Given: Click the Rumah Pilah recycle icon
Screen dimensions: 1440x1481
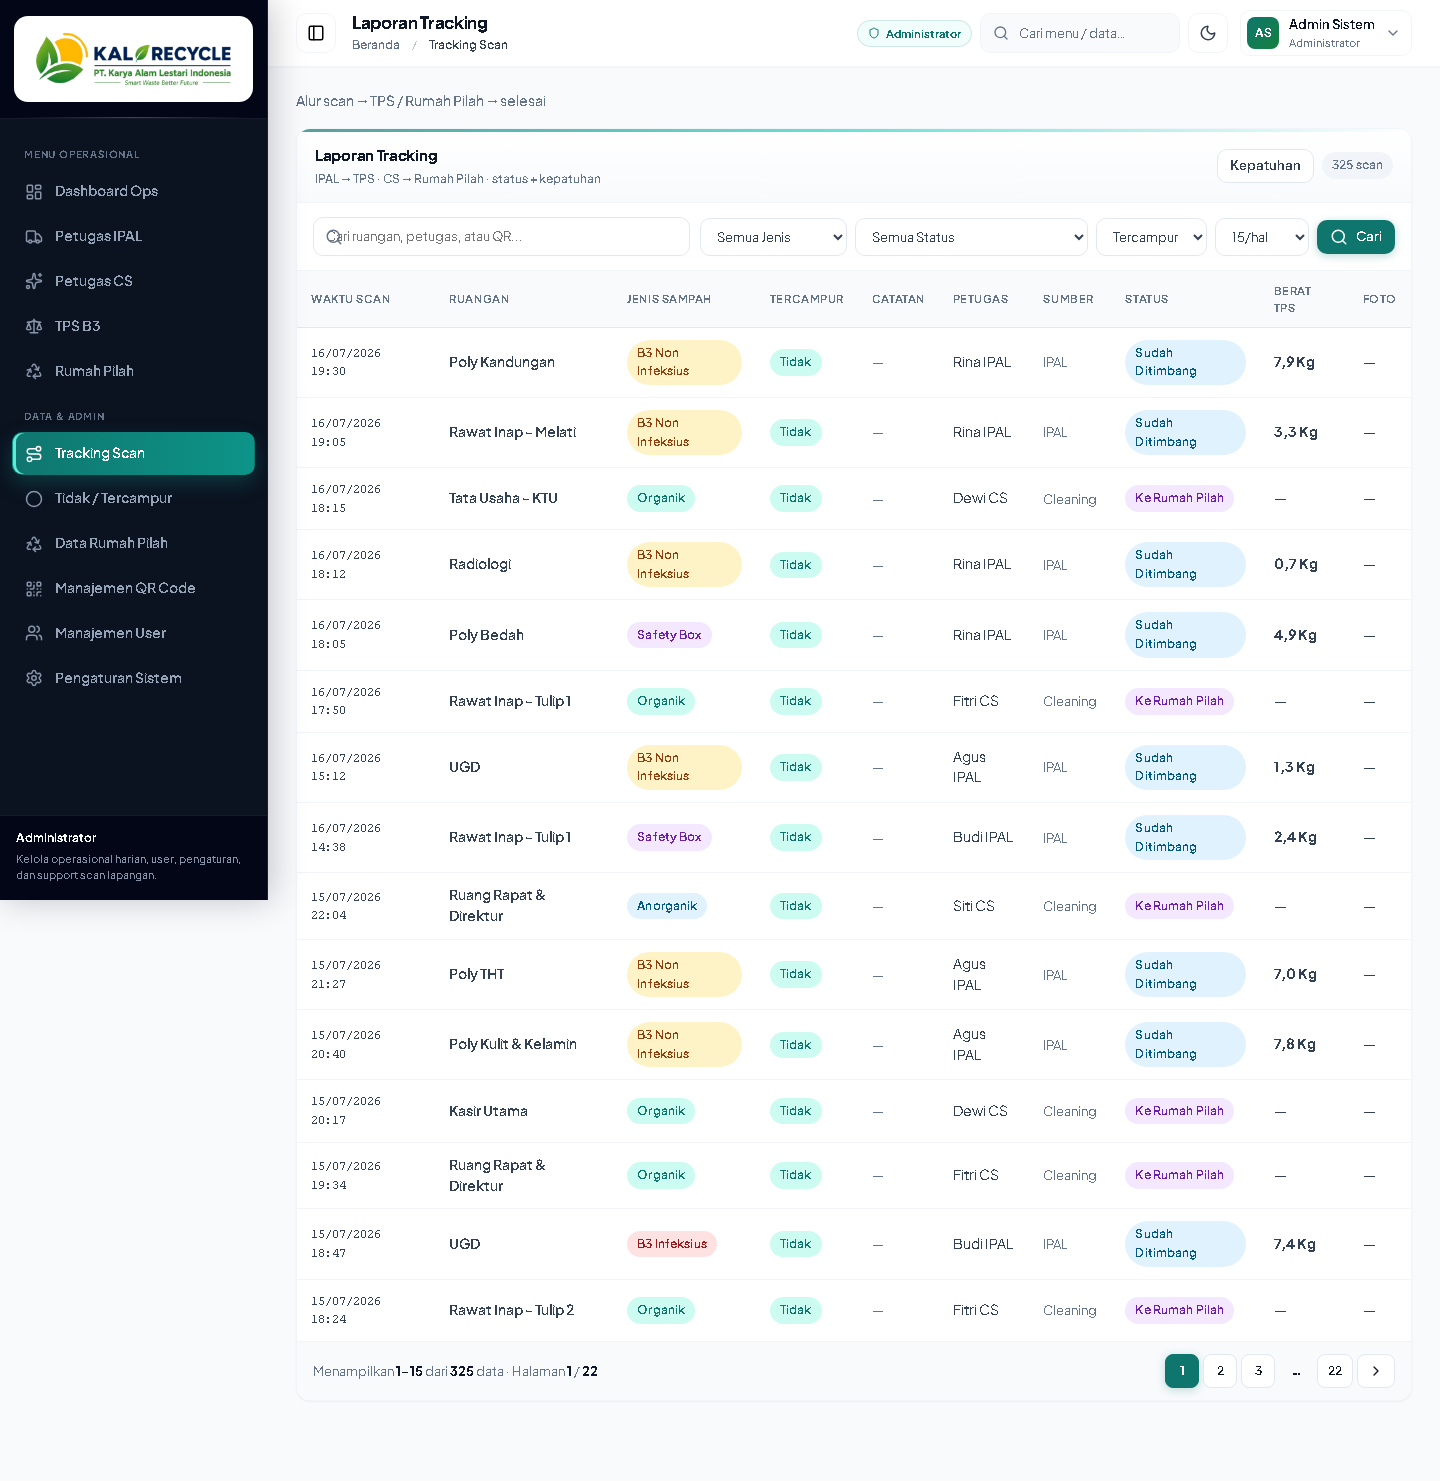Looking at the screenshot, I should click(x=34, y=371).
